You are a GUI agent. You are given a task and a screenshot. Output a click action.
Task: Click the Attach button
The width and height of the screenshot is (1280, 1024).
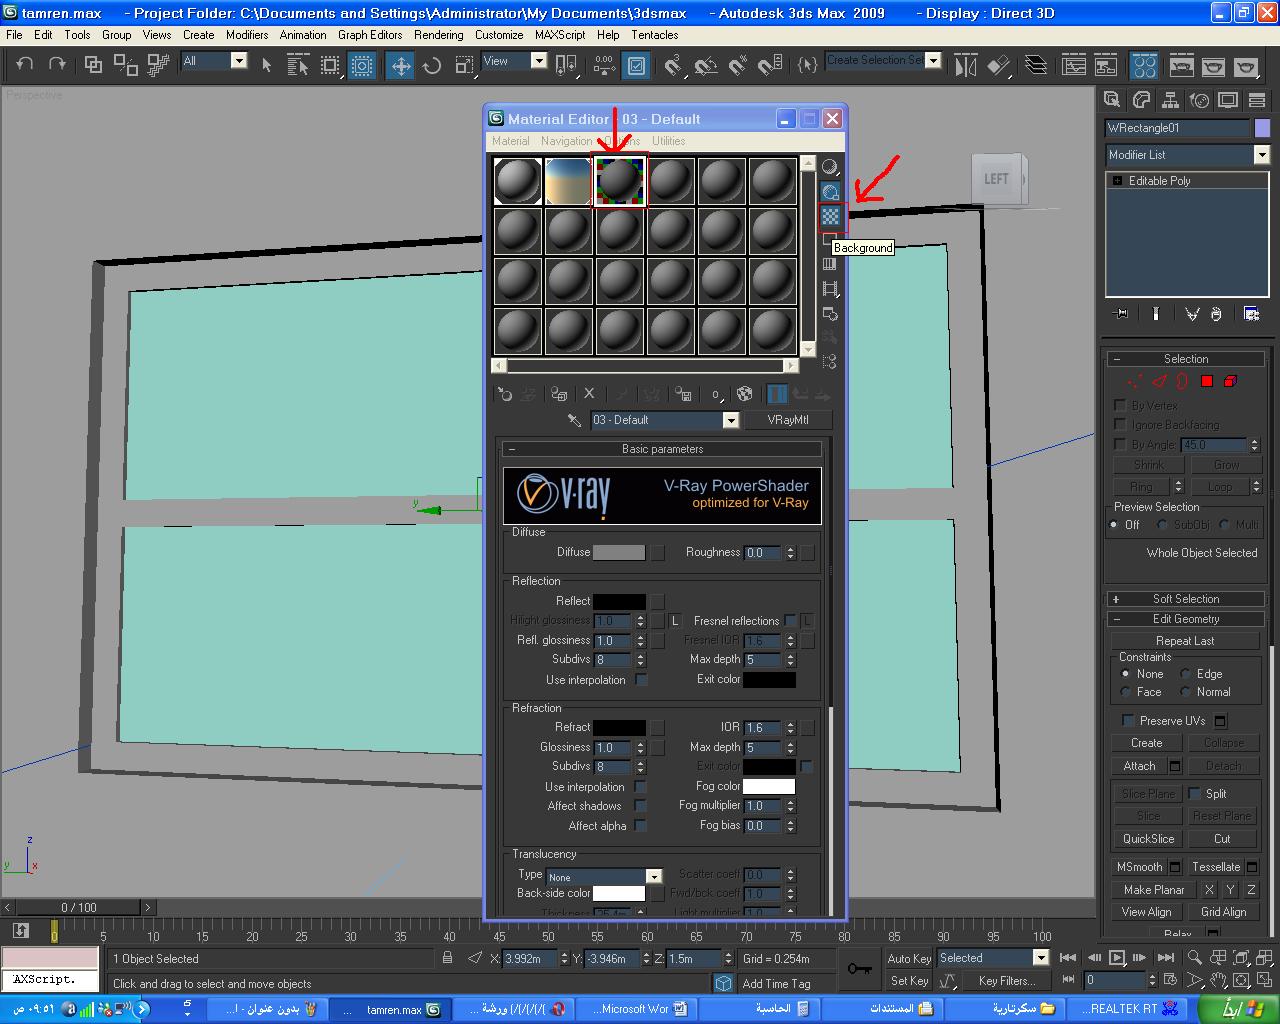(x=1139, y=766)
